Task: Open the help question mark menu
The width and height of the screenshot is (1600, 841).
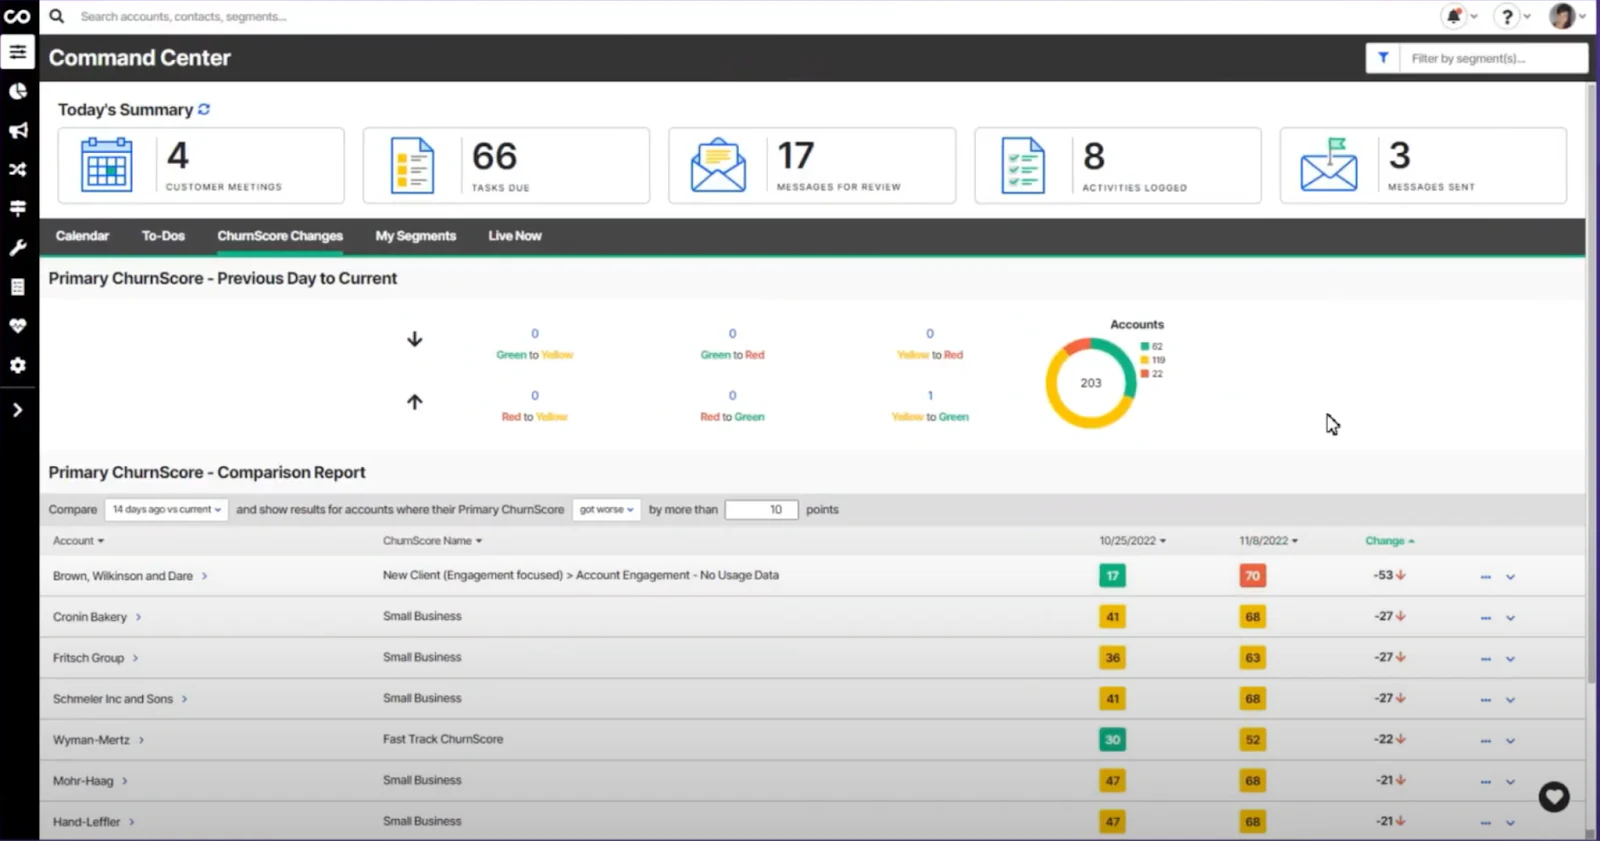Action: (1507, 16)
